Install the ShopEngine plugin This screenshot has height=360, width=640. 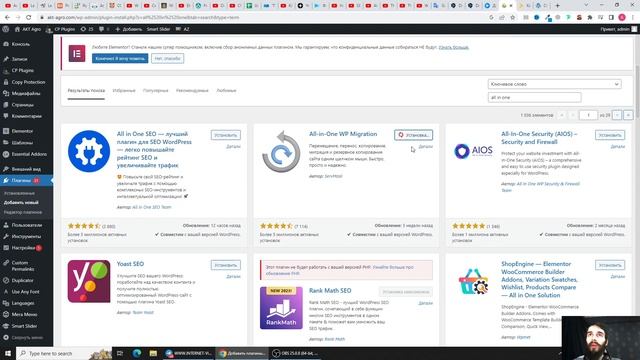point(610,265)
